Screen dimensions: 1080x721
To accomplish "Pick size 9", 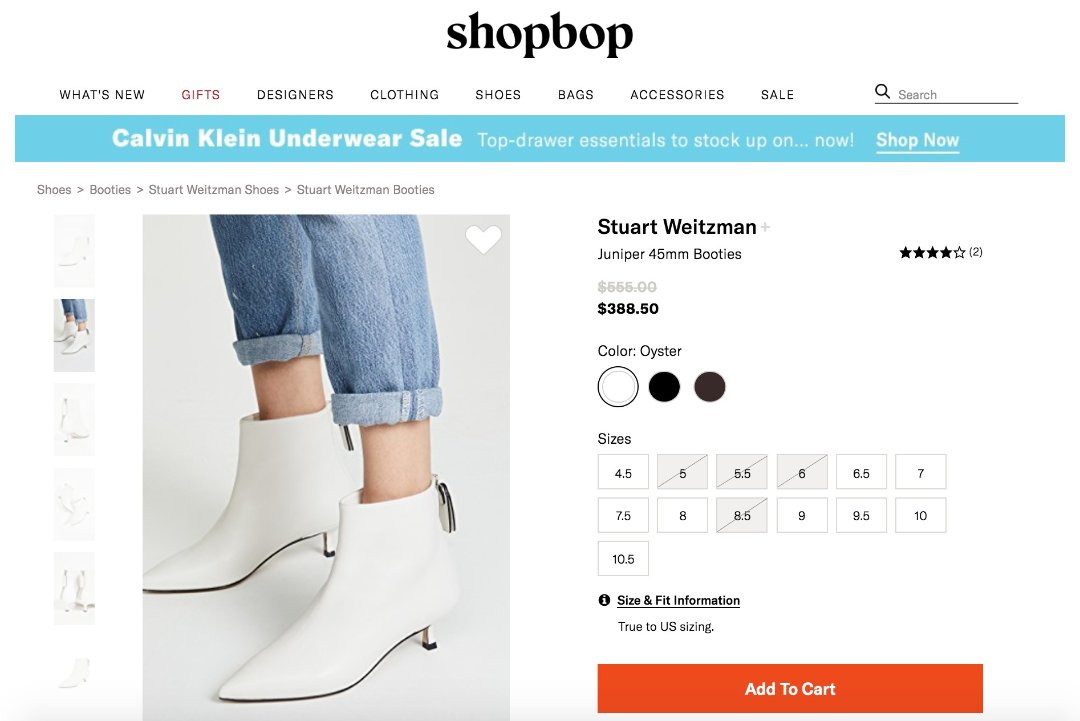I will tap(802, 516).
